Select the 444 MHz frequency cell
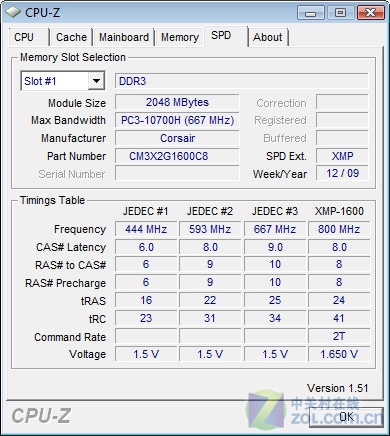 point(146,229)
